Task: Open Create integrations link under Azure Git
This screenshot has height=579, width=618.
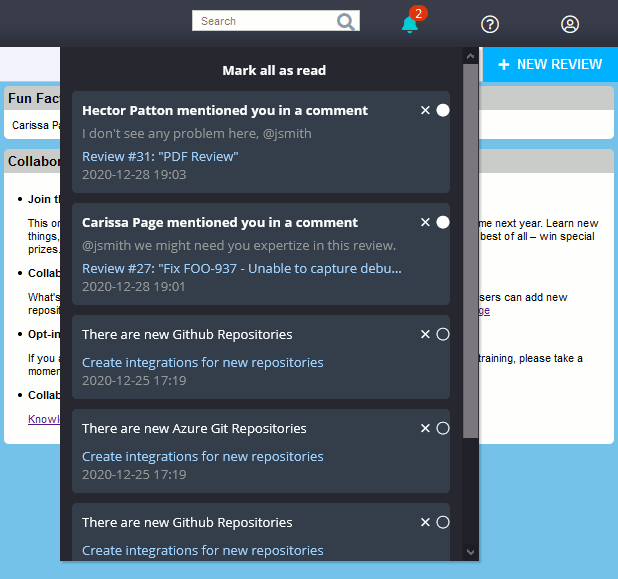Action: click(x=203, y=457)
